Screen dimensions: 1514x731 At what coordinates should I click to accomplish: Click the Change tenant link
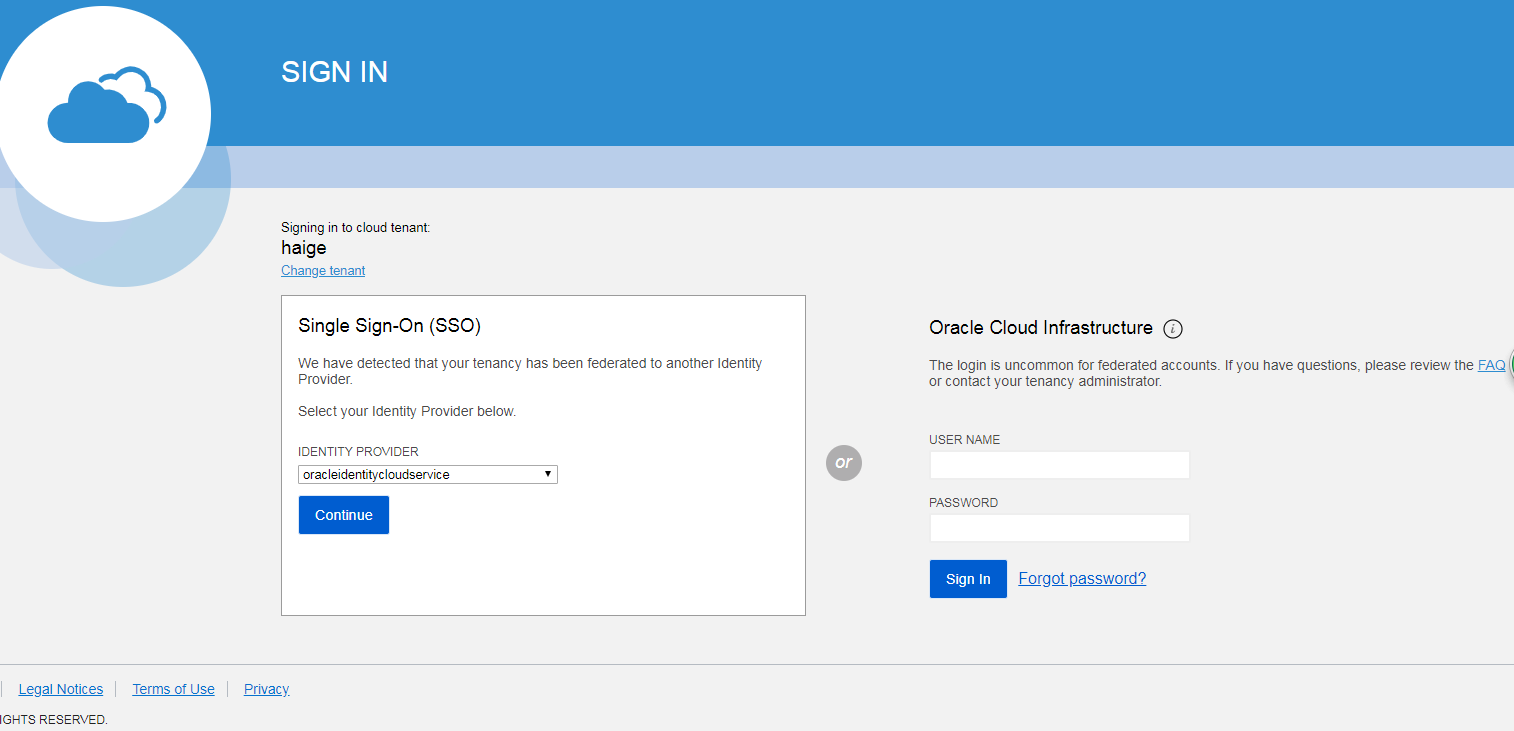coord(323,271)
